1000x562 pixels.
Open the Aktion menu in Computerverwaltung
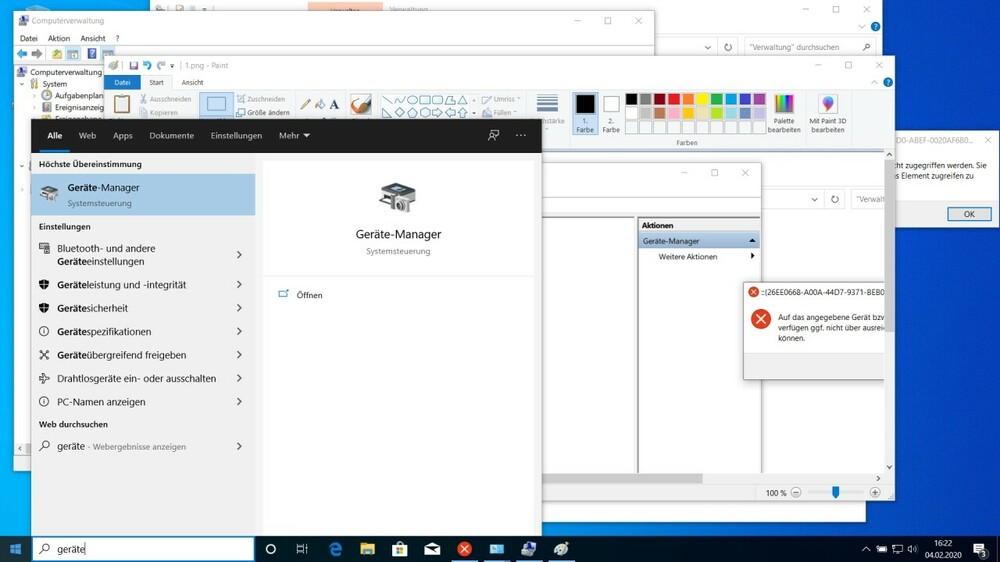pos(59,38)
